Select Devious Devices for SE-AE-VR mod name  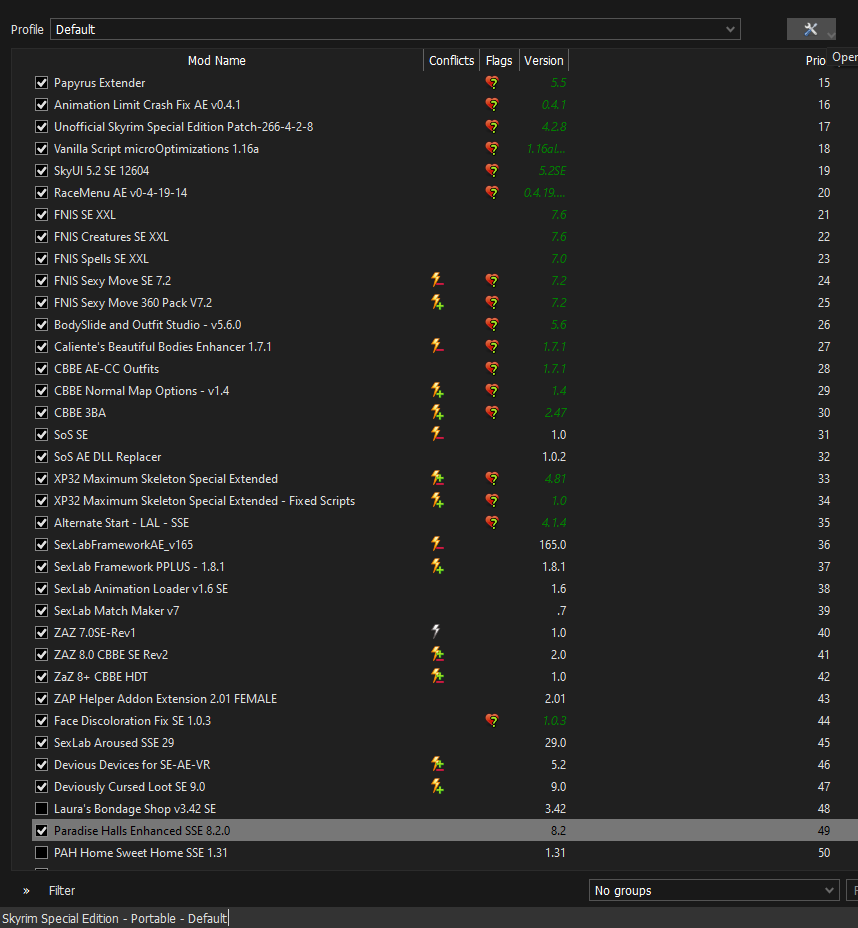pos(132,765)
